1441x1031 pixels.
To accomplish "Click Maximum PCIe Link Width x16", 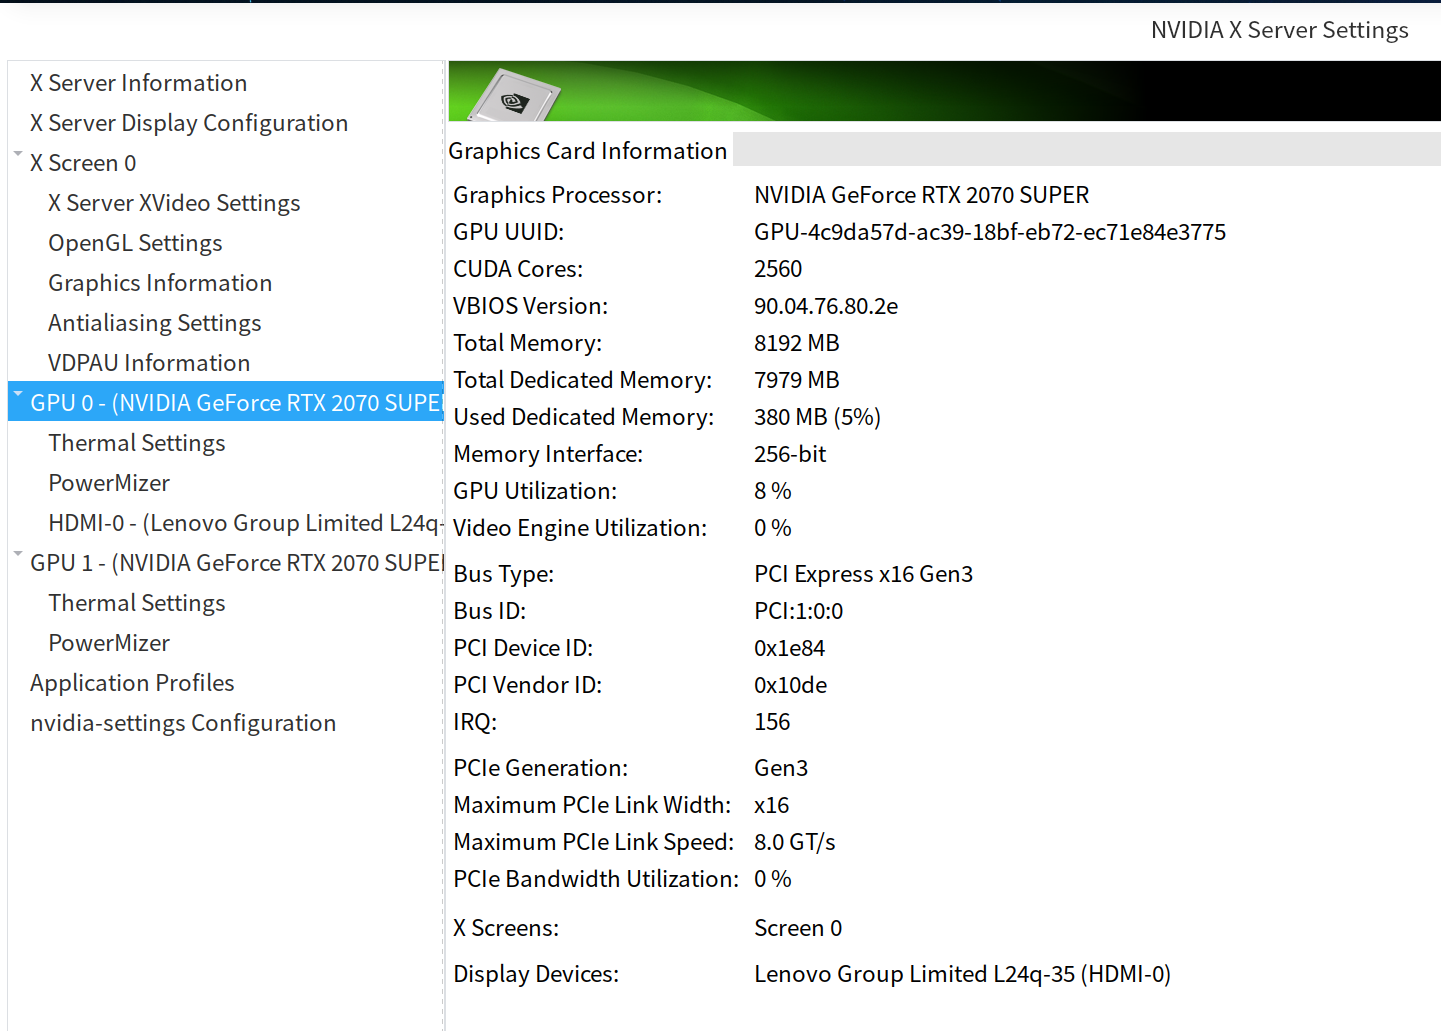I will pyautogui.click(x=772, y=805).
